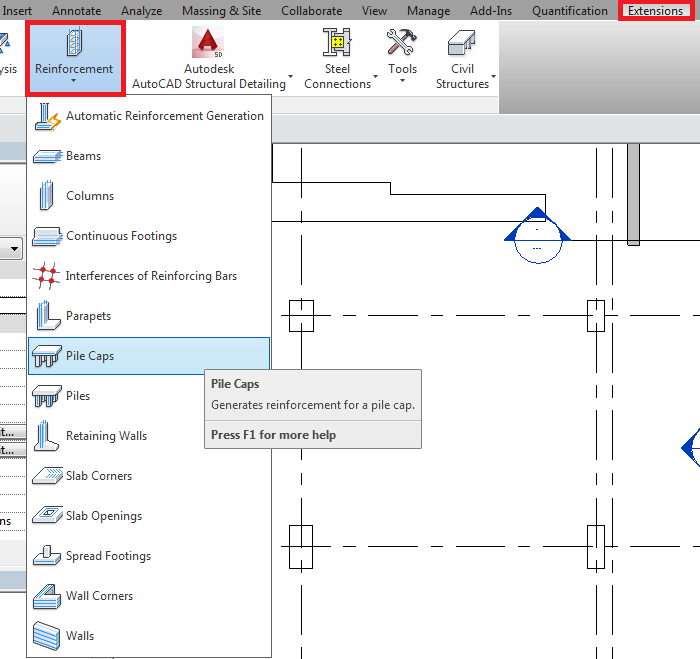Choose Slab Corners menu entry text
700x659 pixels.
99,476
